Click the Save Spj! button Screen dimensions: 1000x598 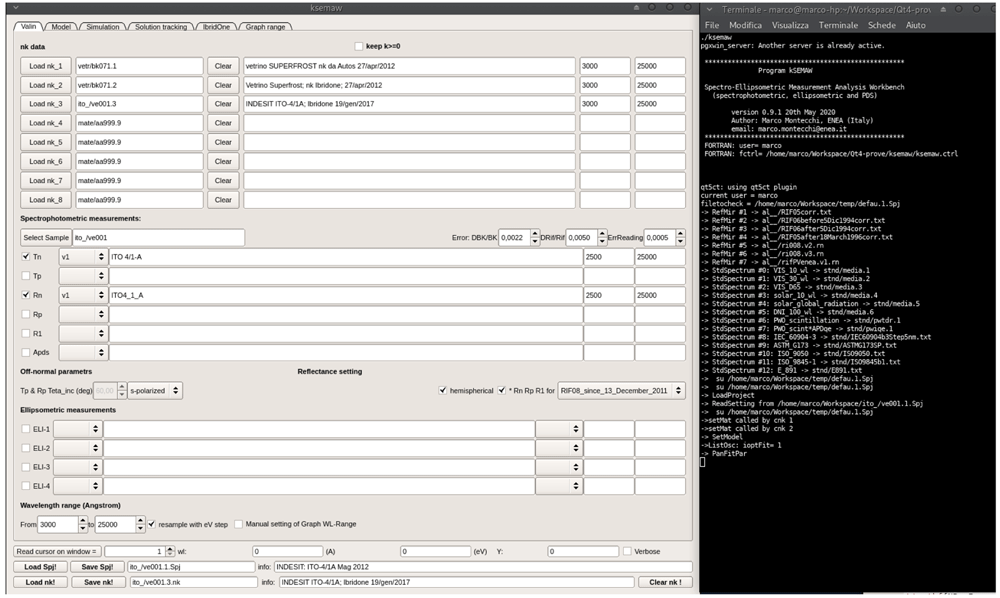(98, 567)
